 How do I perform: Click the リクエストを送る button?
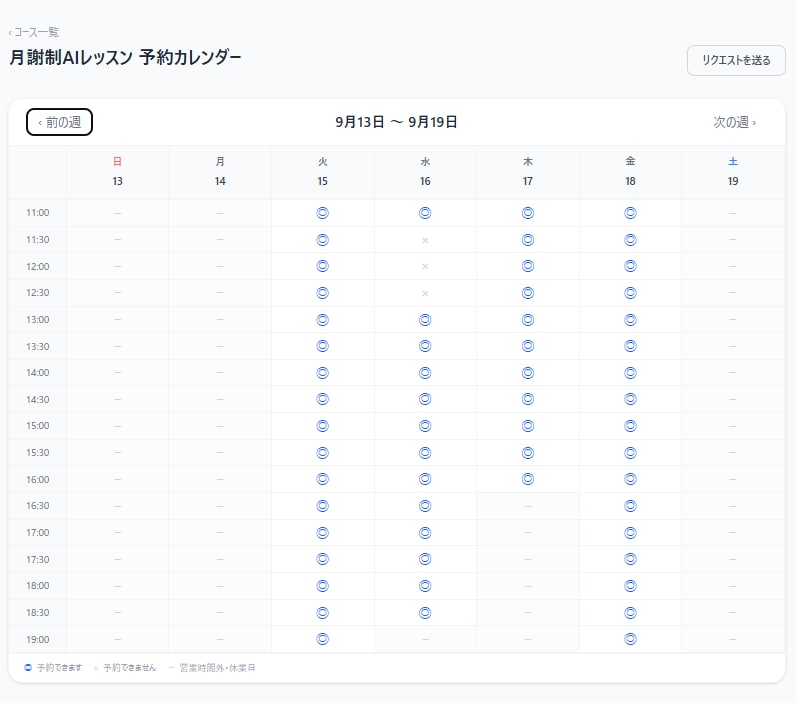[736, 60]
